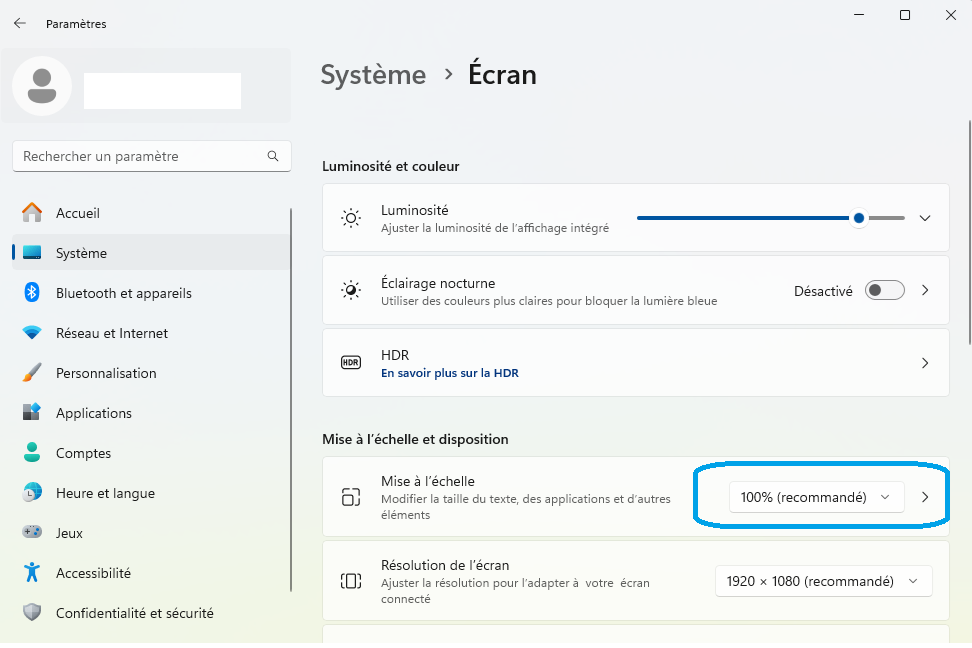Click the Wi-Fi Réseau icon
Viewport: 972px width, 648px height.
click(x=32, y=332)
